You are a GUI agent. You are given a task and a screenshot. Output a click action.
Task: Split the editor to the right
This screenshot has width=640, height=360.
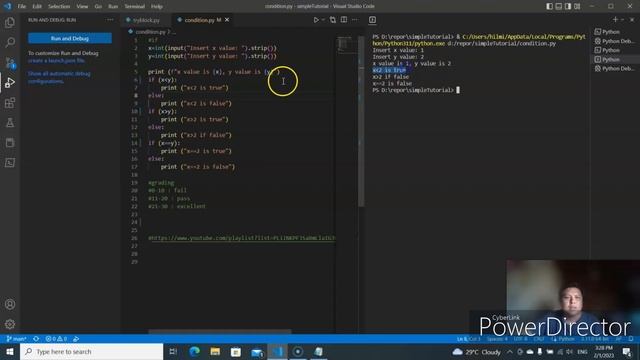pos(344,20)
